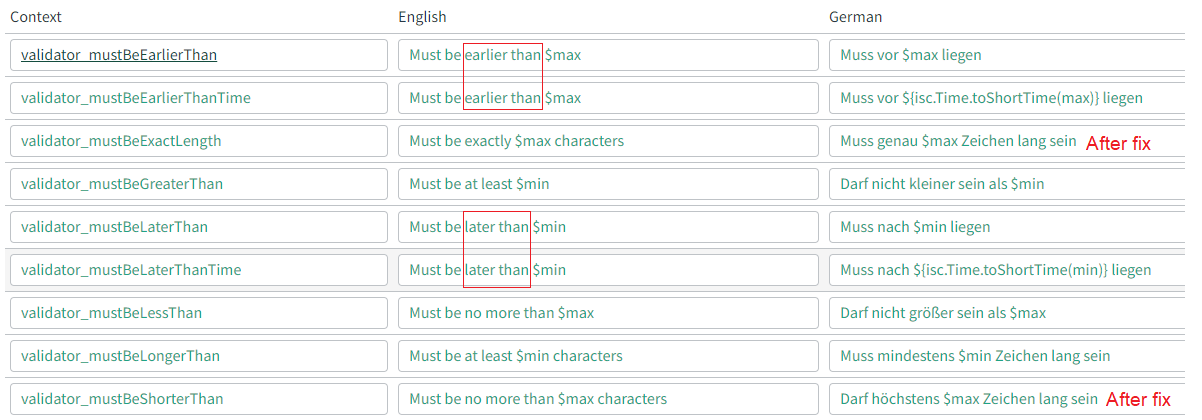Viewport: 1202px width, 420px height.
Task: Edit German text 'Muss genau $max Zeichen lang sein'
Action: (x=960, y=141)
